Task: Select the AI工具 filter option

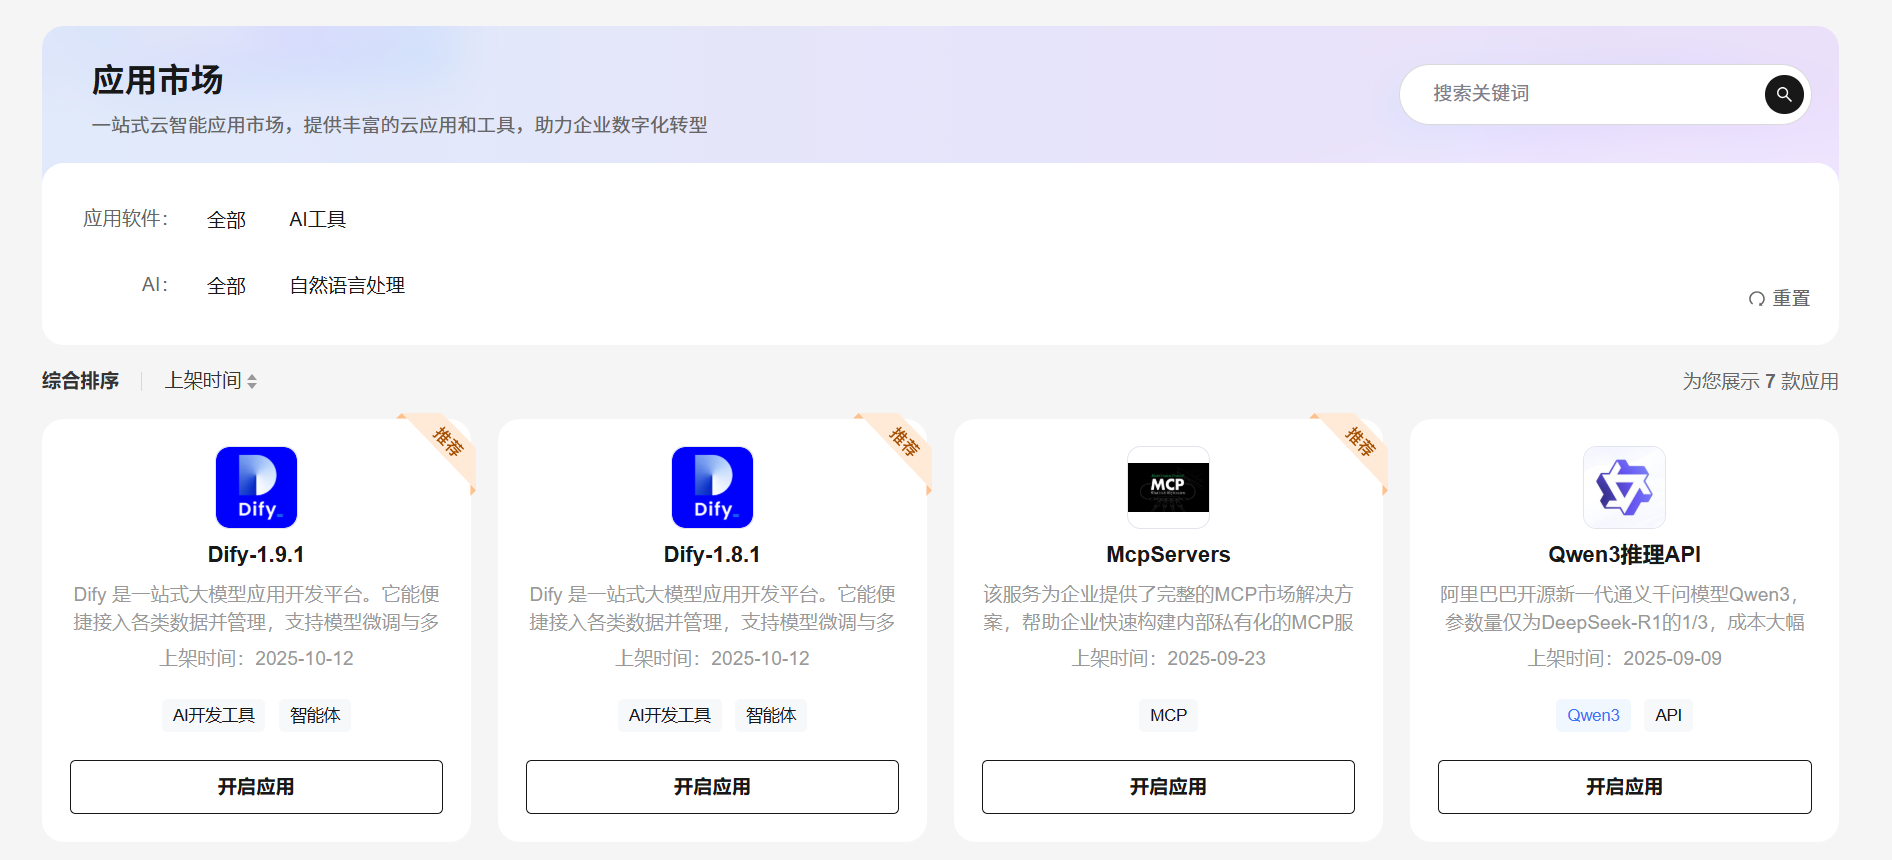Action: coord(318,220)
